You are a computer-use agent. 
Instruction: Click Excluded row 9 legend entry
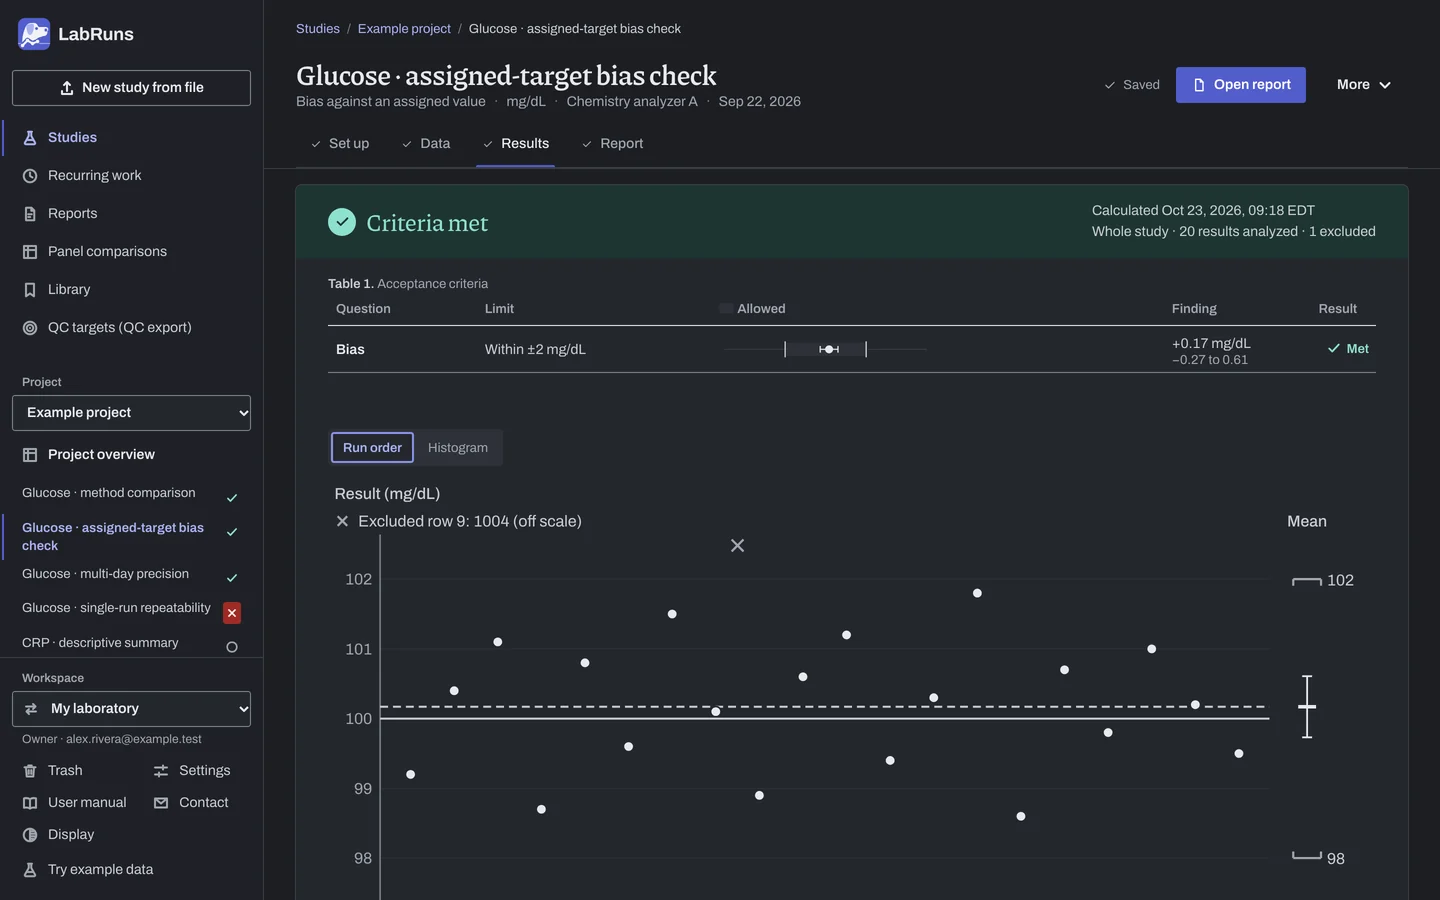458,521
